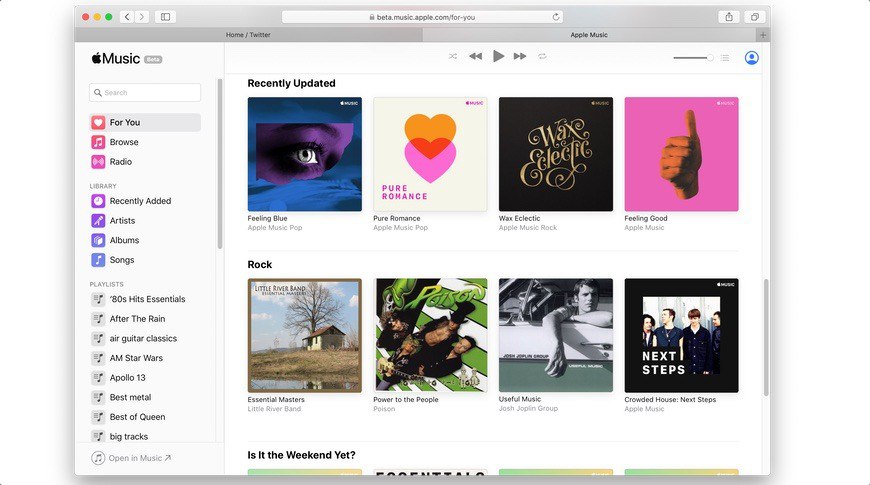Click the Pure Romance title text
This screenshot has width=870, height=485.
(397, 219)
